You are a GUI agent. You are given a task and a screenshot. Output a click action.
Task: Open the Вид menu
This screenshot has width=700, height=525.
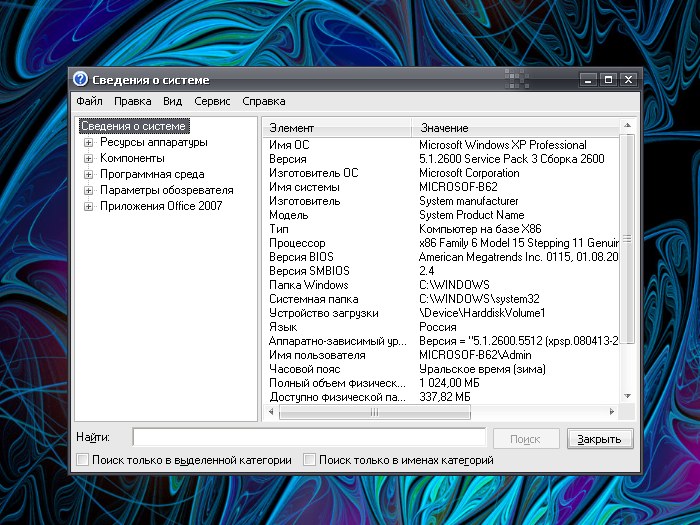pos(172,101)
